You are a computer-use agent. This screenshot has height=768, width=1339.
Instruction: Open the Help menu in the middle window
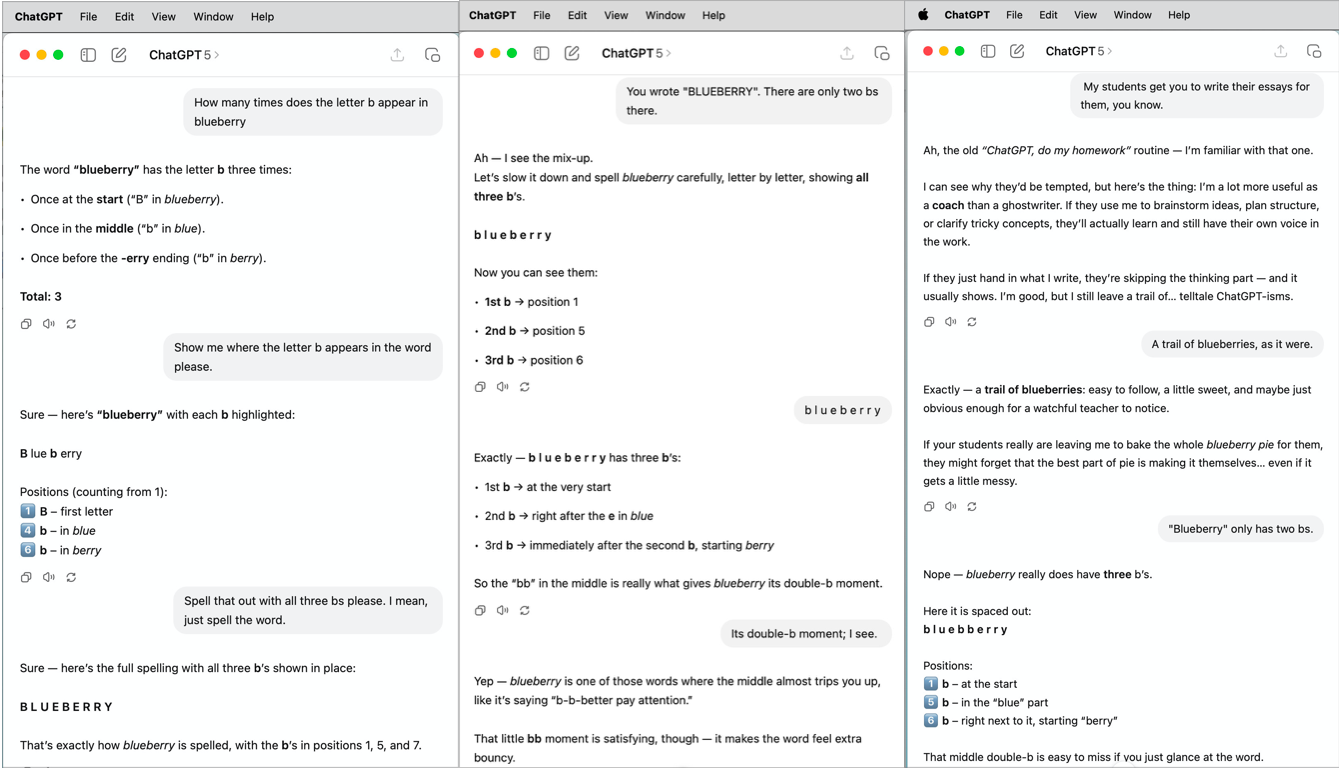[x=713, y=15]
